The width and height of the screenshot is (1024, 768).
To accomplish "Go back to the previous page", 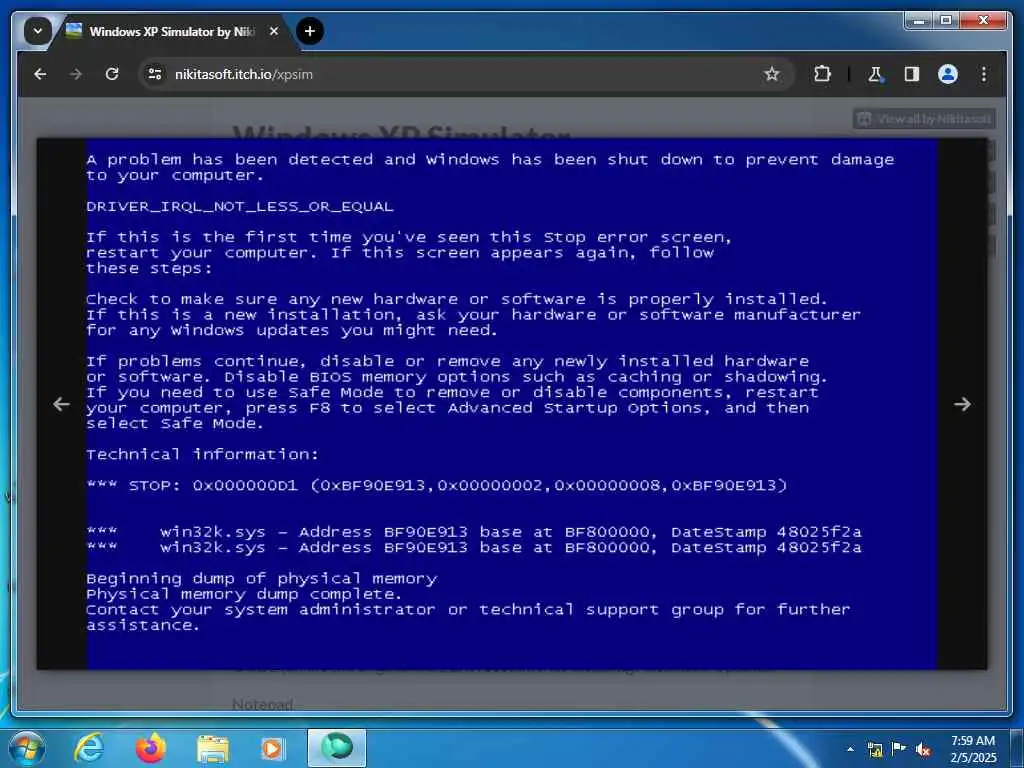I will tap(40, 74).
